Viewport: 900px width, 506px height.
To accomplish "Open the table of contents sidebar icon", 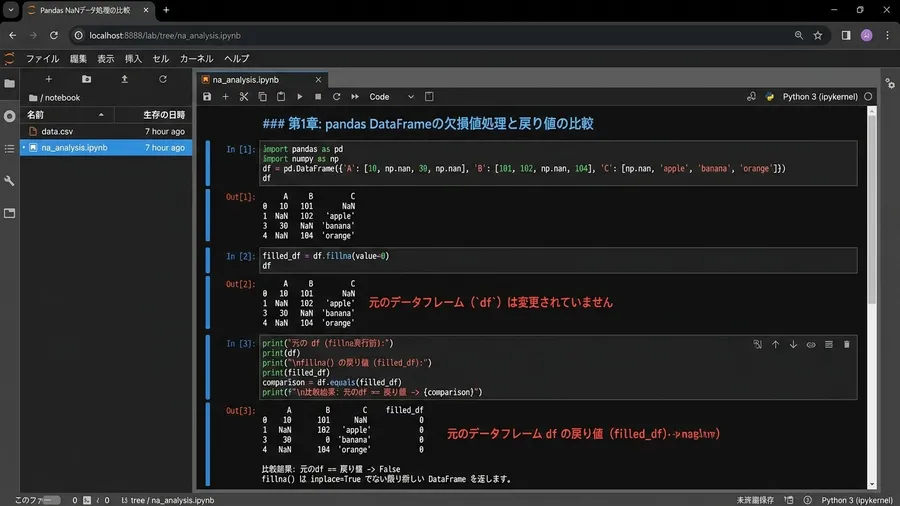I will pyautogui.click(x=10, y=149).
